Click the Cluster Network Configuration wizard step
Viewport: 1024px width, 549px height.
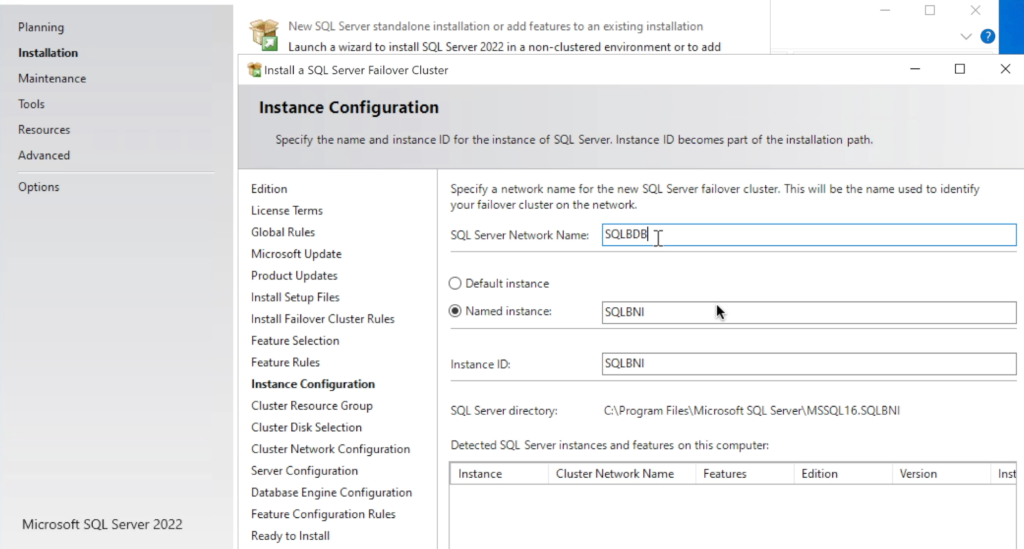tap(330, 448)
